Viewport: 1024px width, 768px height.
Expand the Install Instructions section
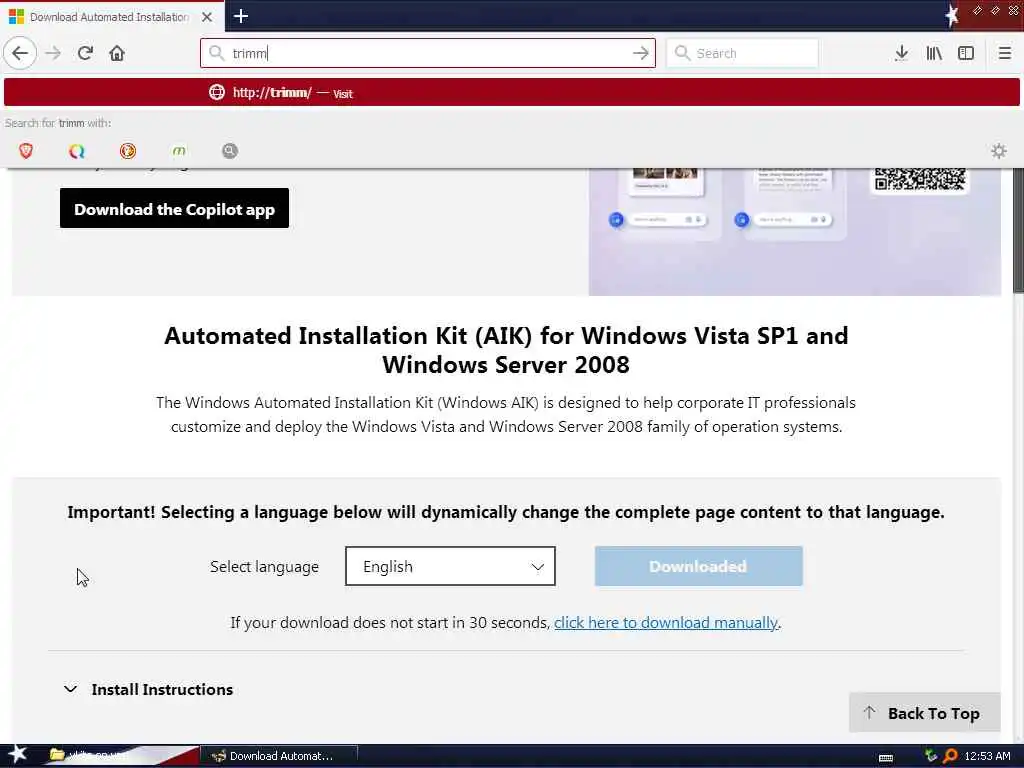[149, 689]
